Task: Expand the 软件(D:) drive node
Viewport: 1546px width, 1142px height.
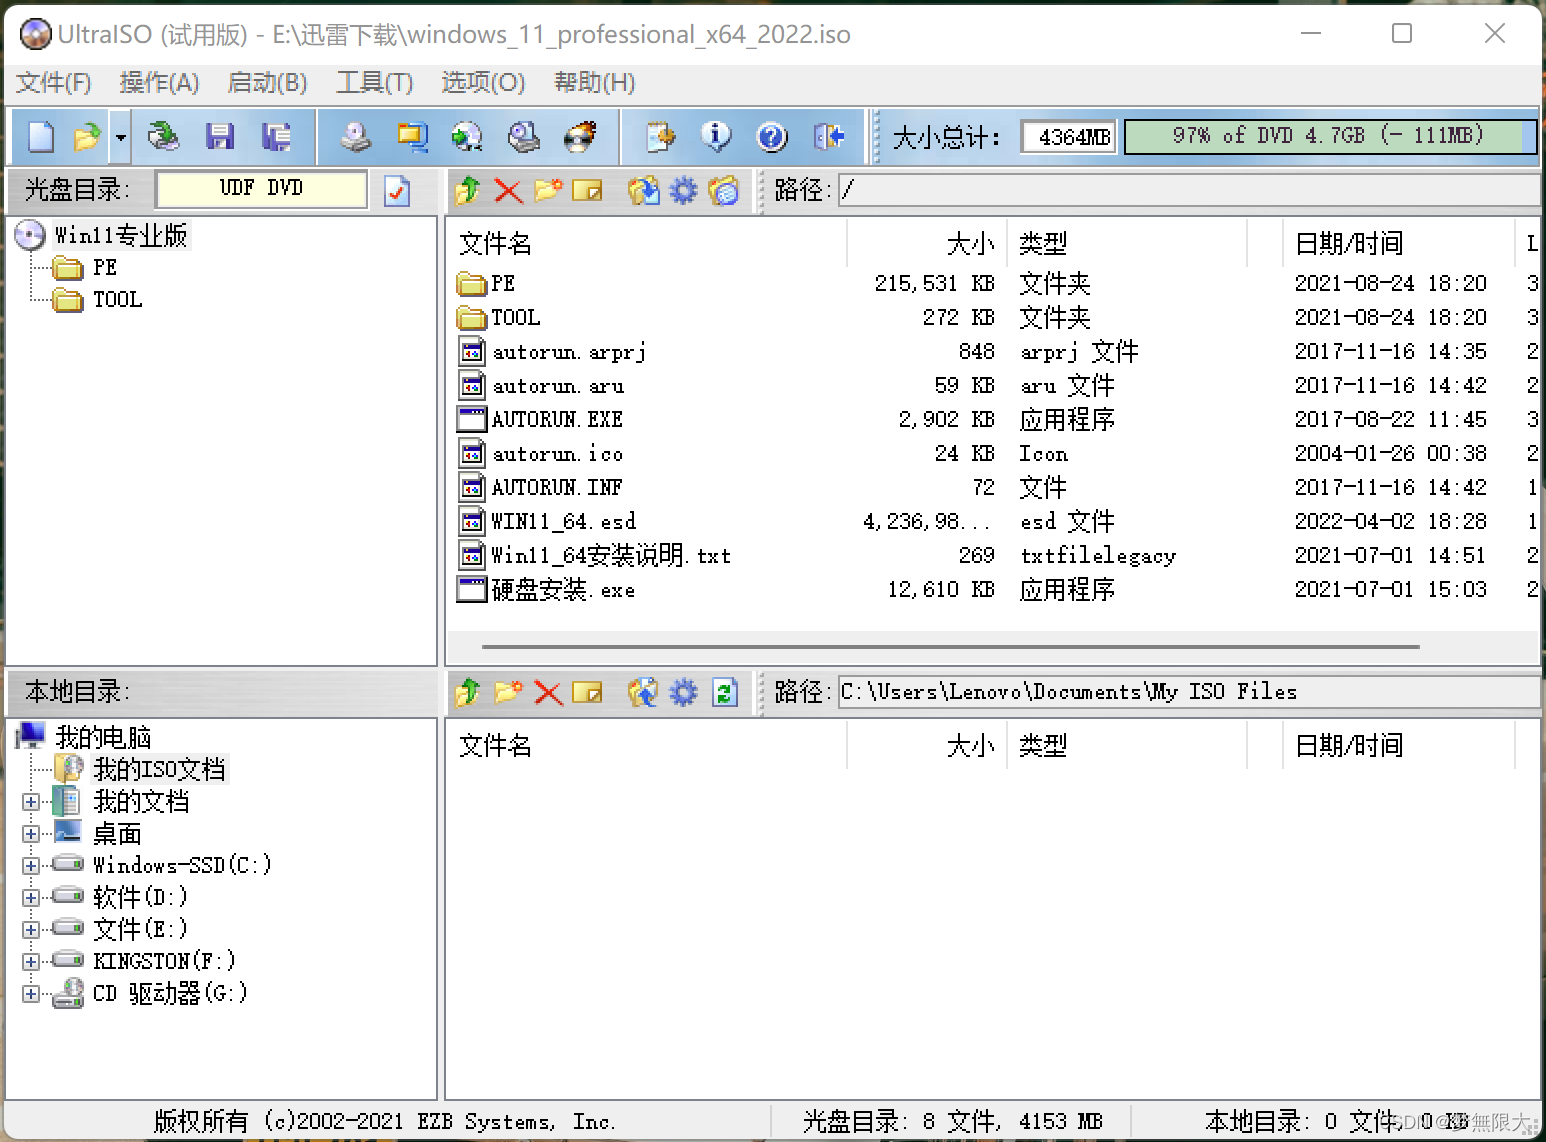Action: pos(31,898)
